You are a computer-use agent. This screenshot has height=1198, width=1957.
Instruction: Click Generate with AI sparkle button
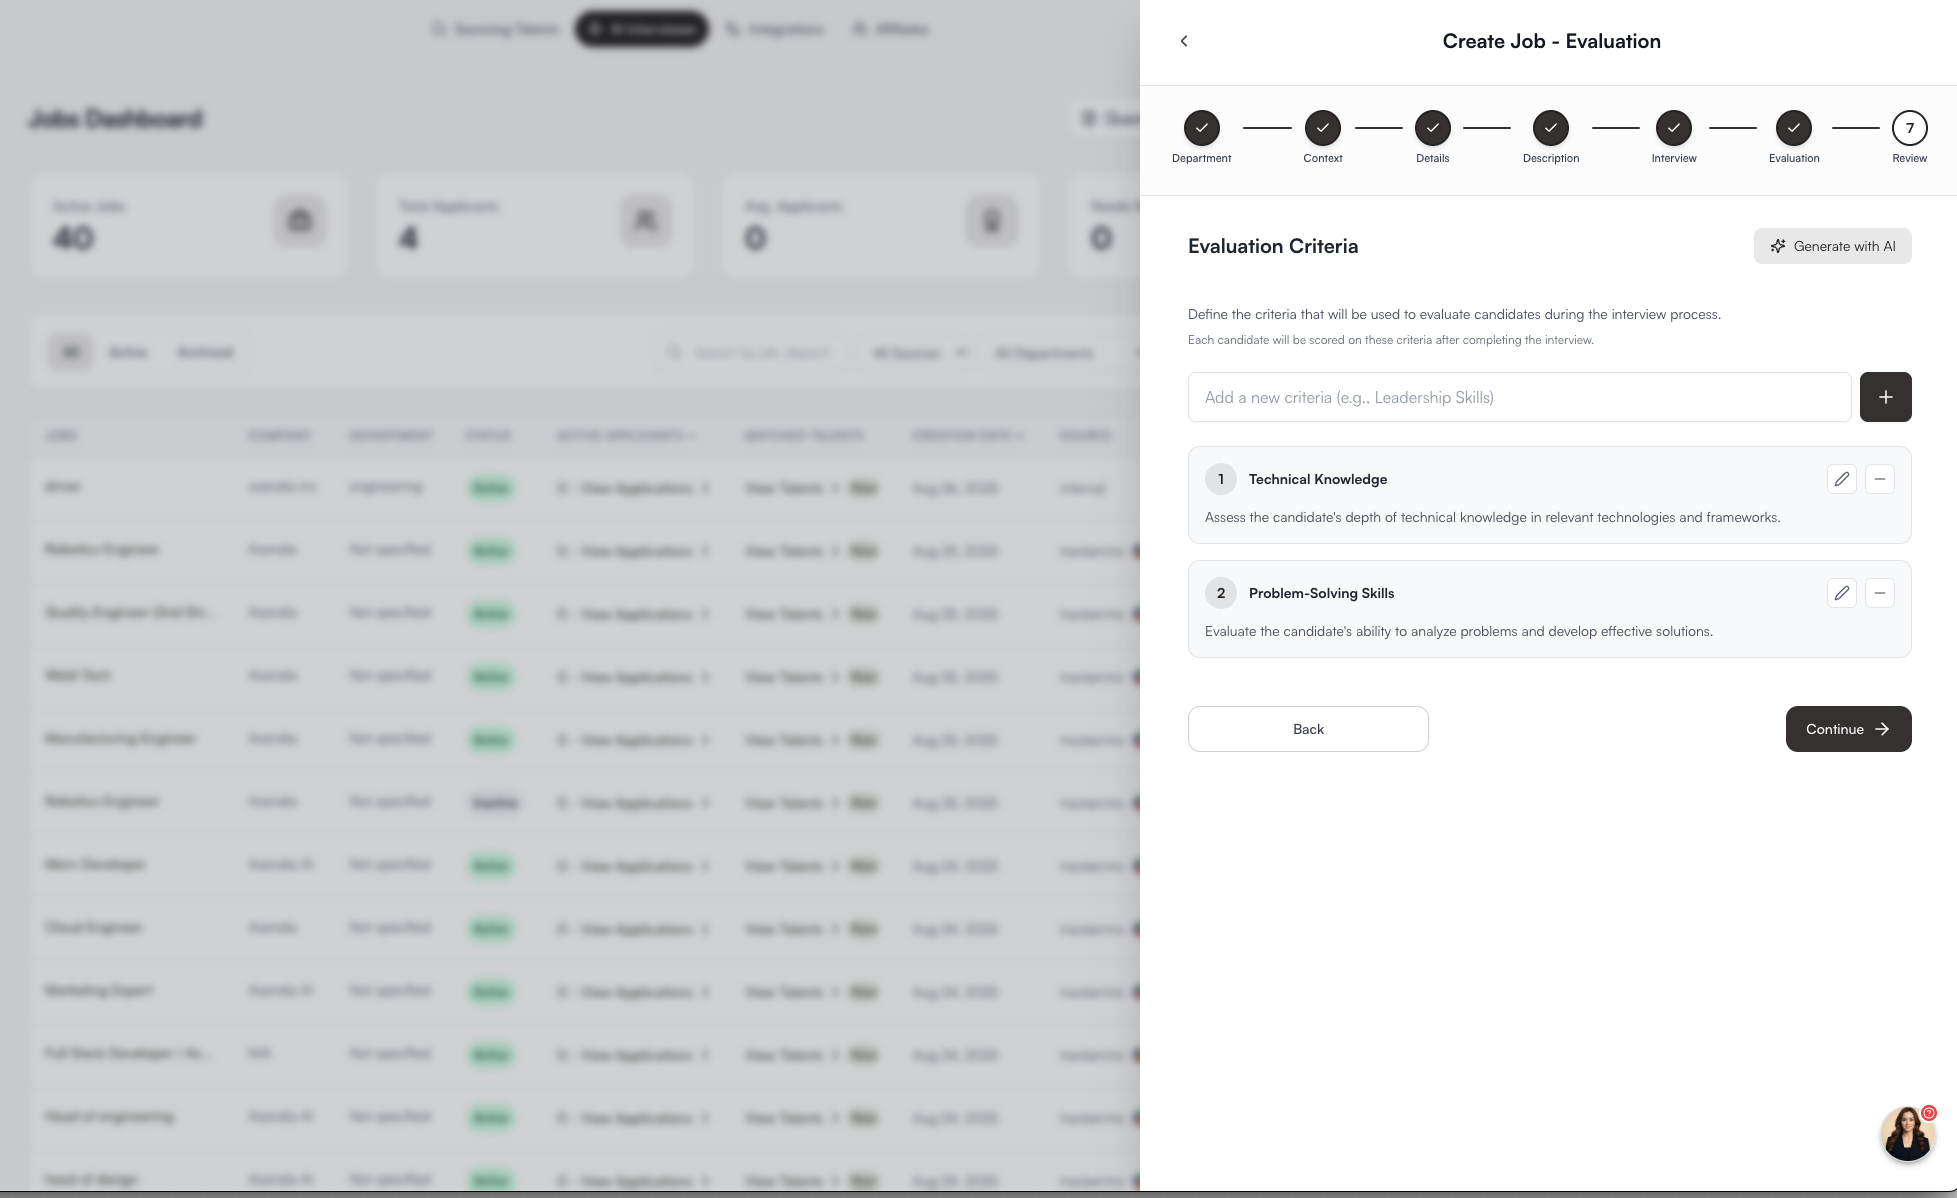point(1832,246)
